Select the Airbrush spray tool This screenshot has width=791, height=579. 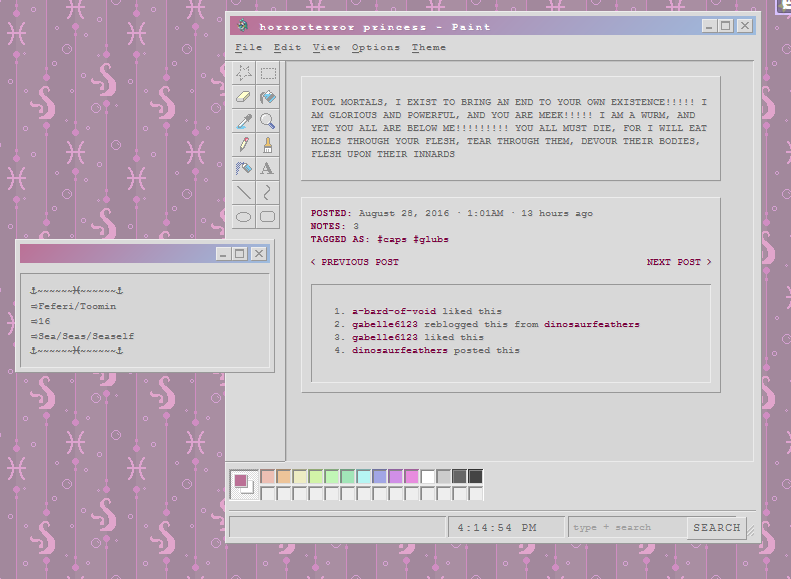[244, 168]
